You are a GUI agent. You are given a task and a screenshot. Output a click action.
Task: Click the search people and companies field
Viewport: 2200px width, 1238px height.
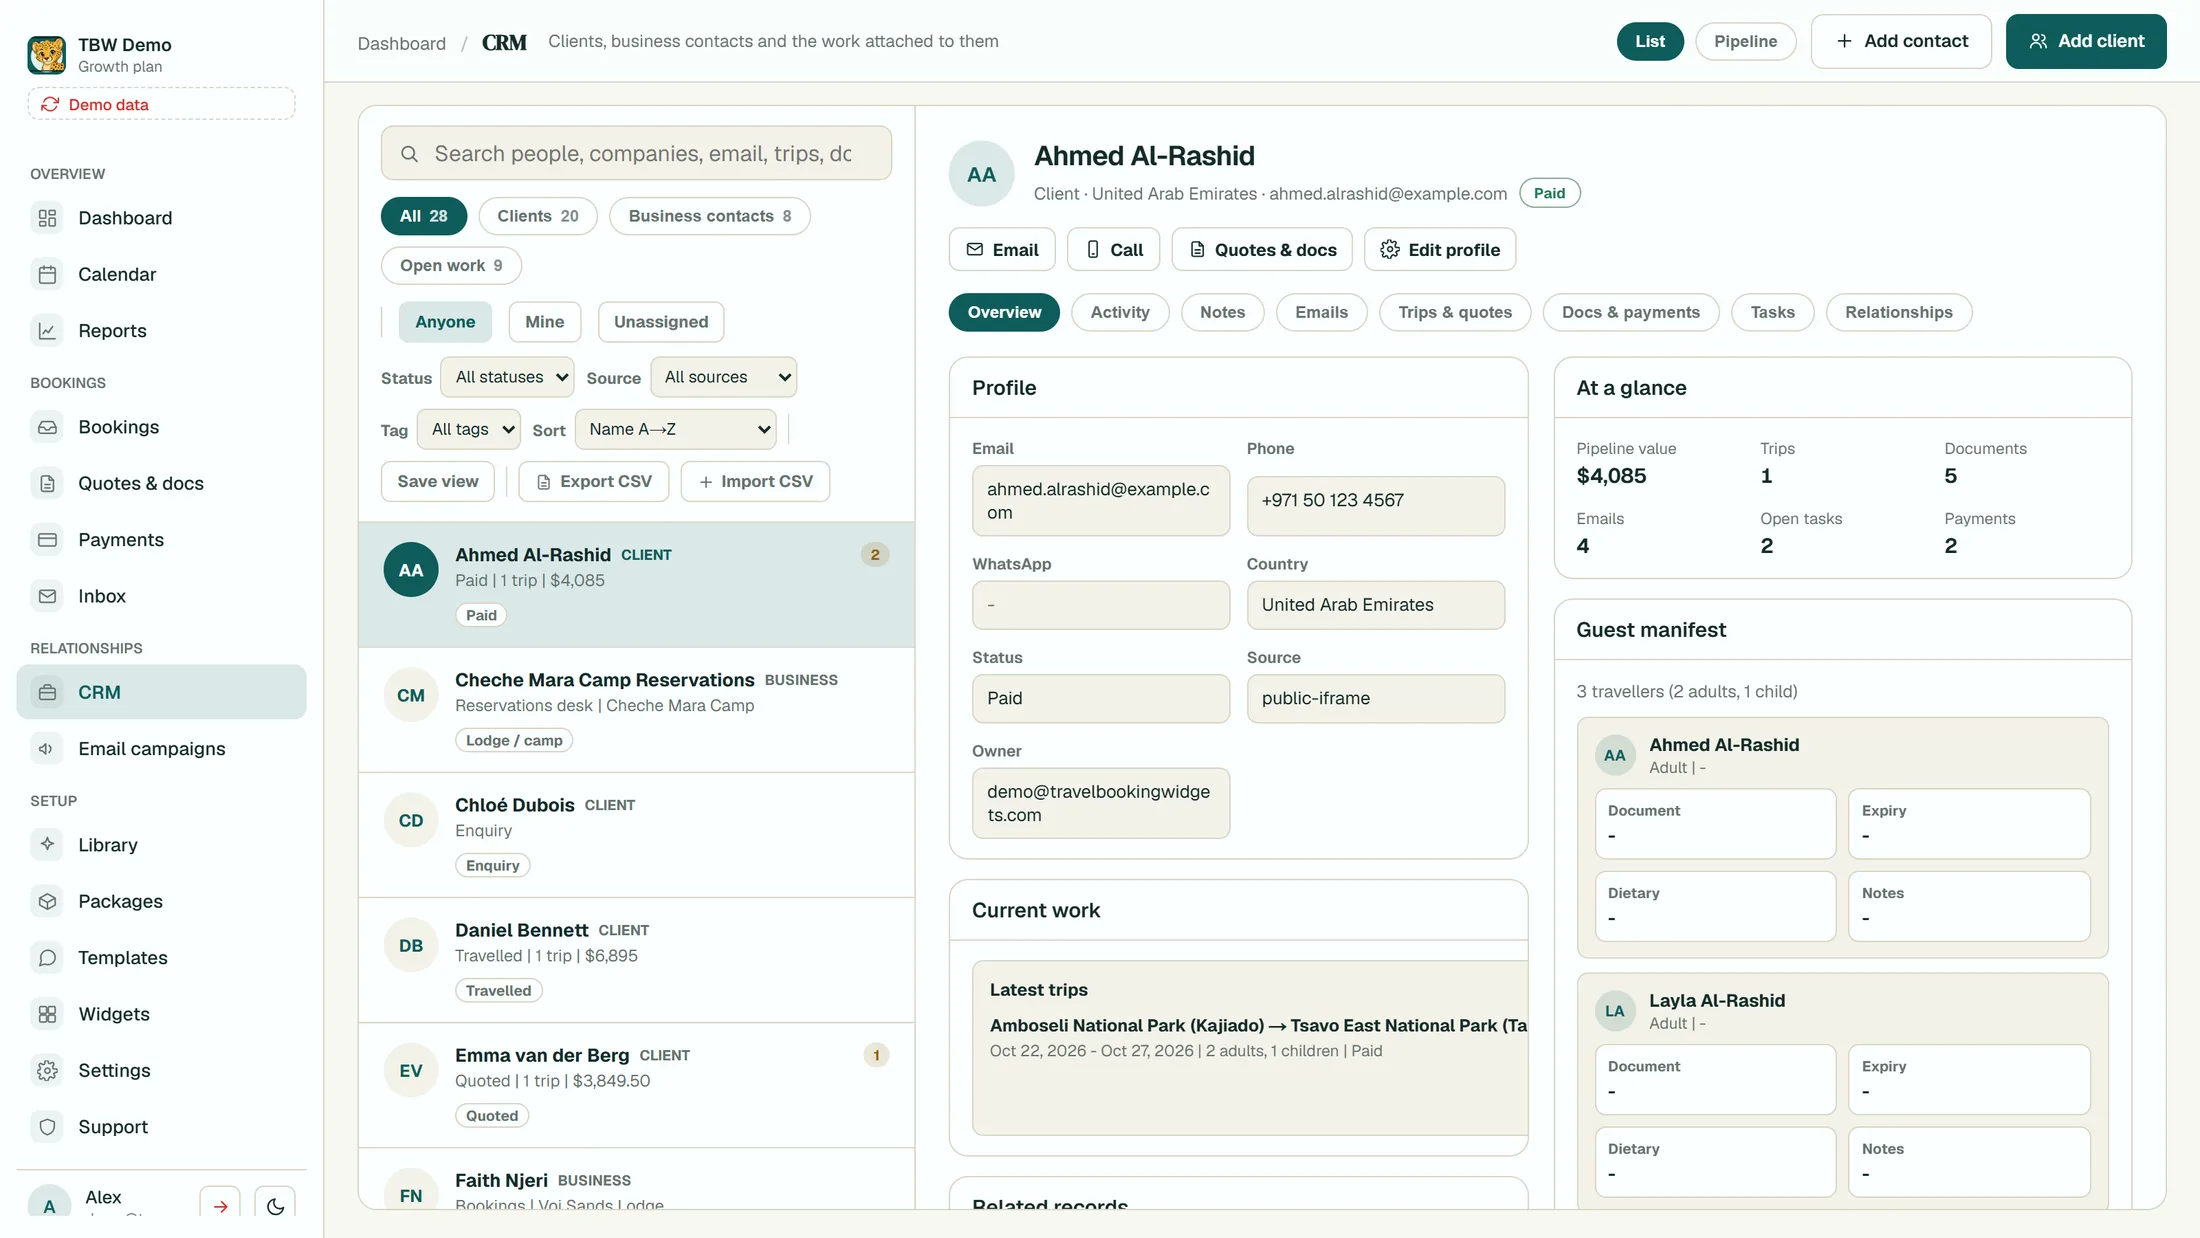636,153
